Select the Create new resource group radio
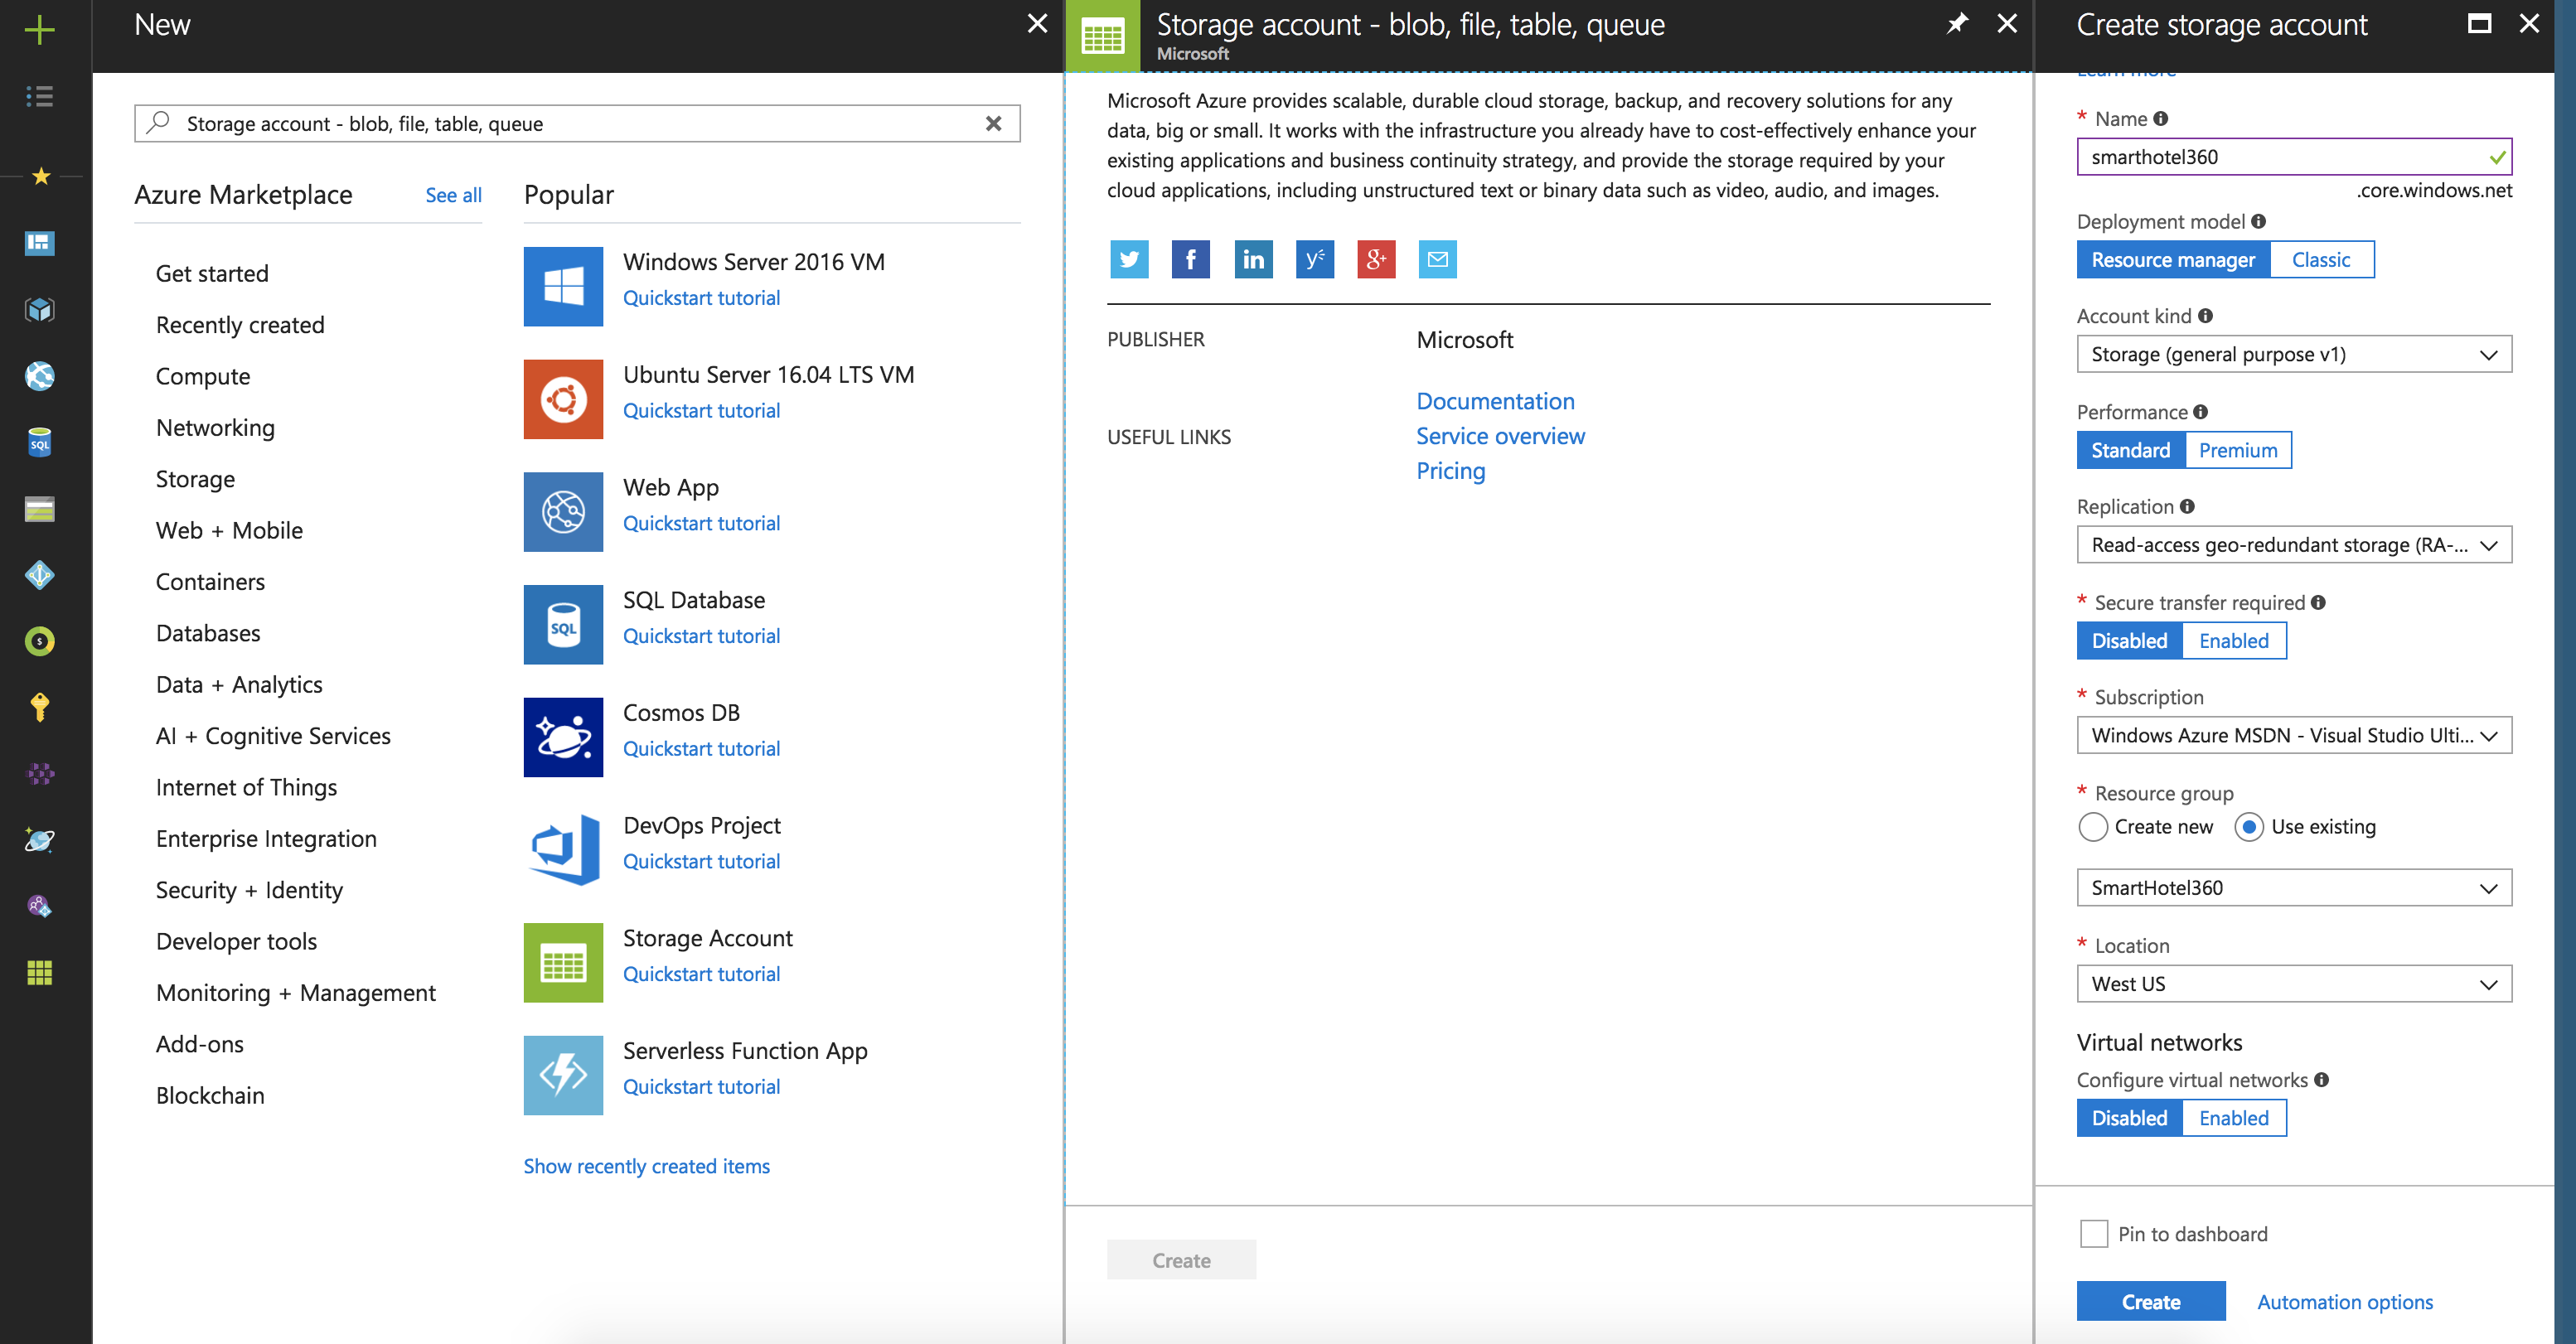The height and width of the screenshot is (1344, 2576). tap(2093, 827)
